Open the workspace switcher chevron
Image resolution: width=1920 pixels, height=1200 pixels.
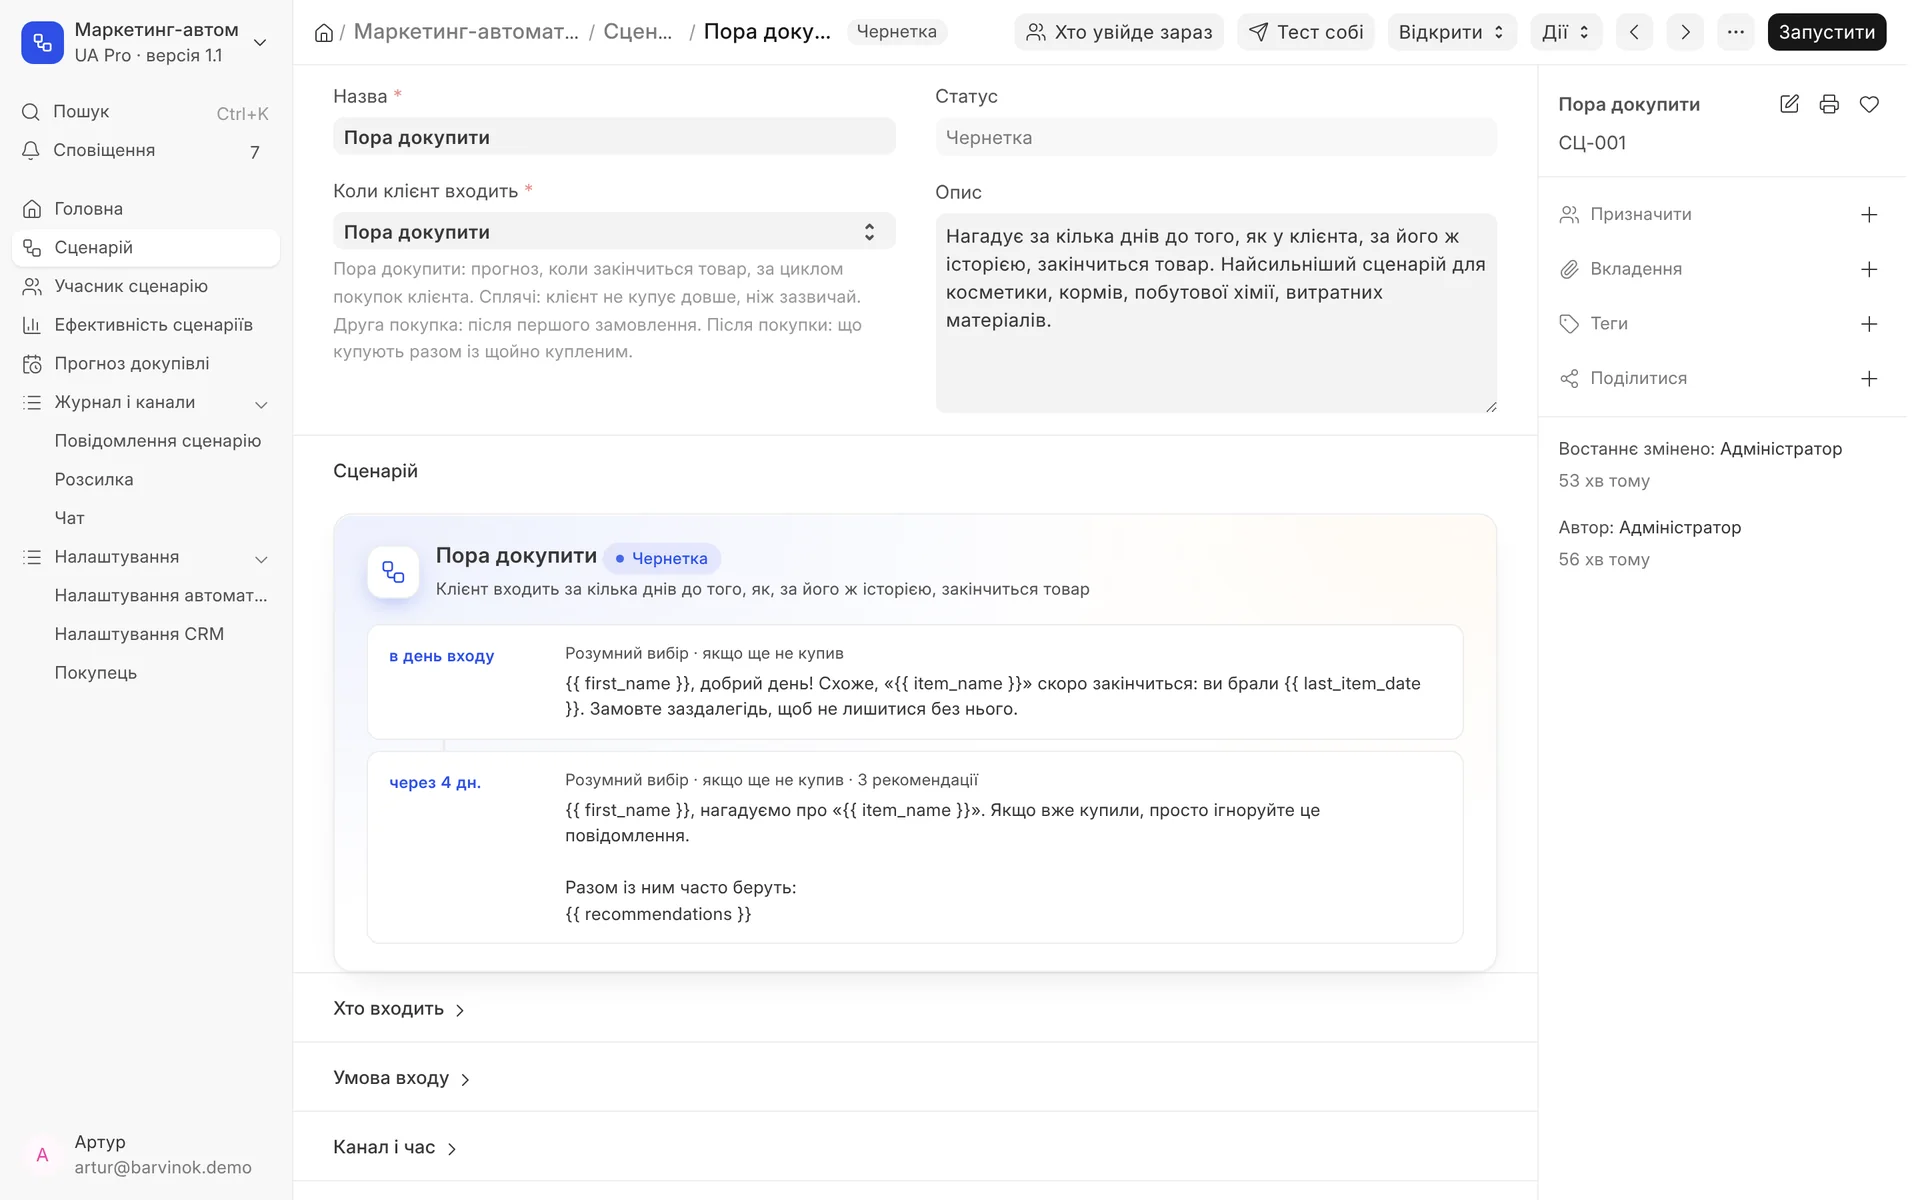coord(260,42)
